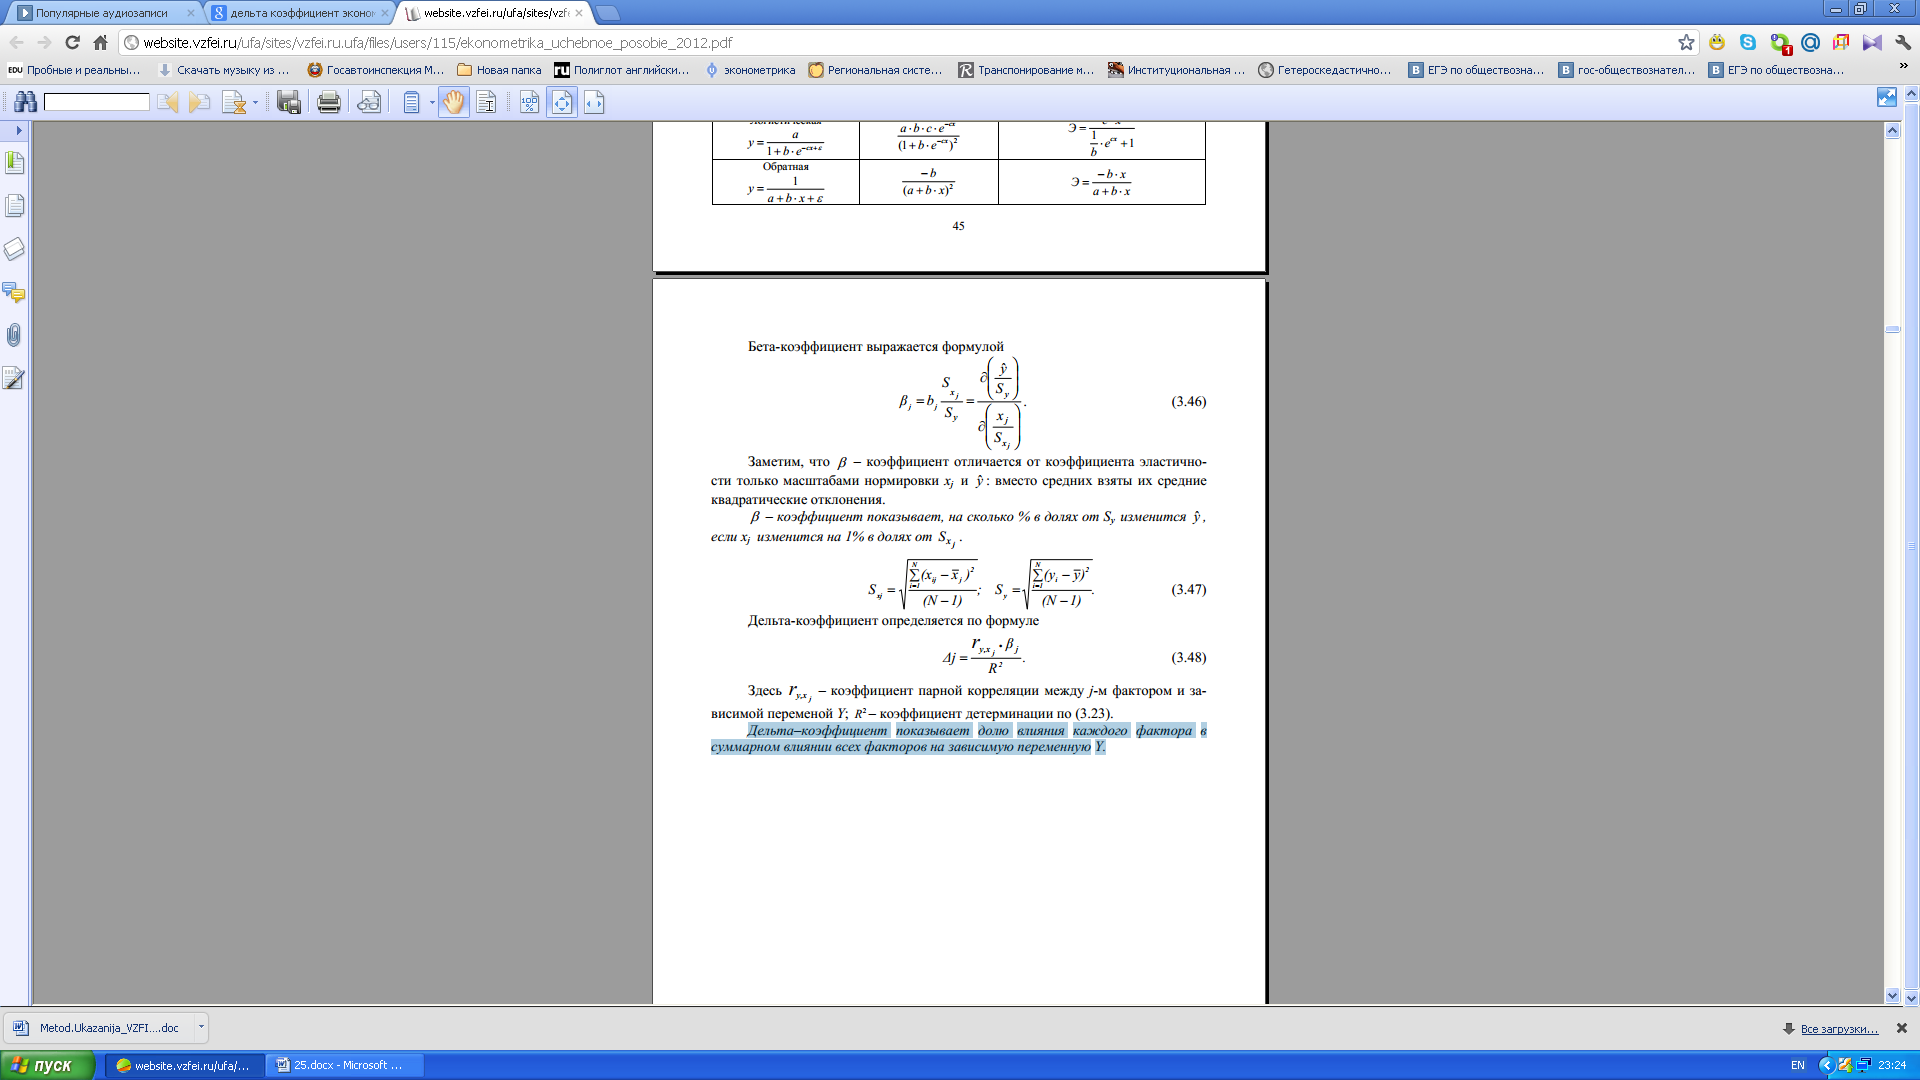1920x1080 pixels.
Task: Open a new browser tab
Action: (x=607, y=13)
